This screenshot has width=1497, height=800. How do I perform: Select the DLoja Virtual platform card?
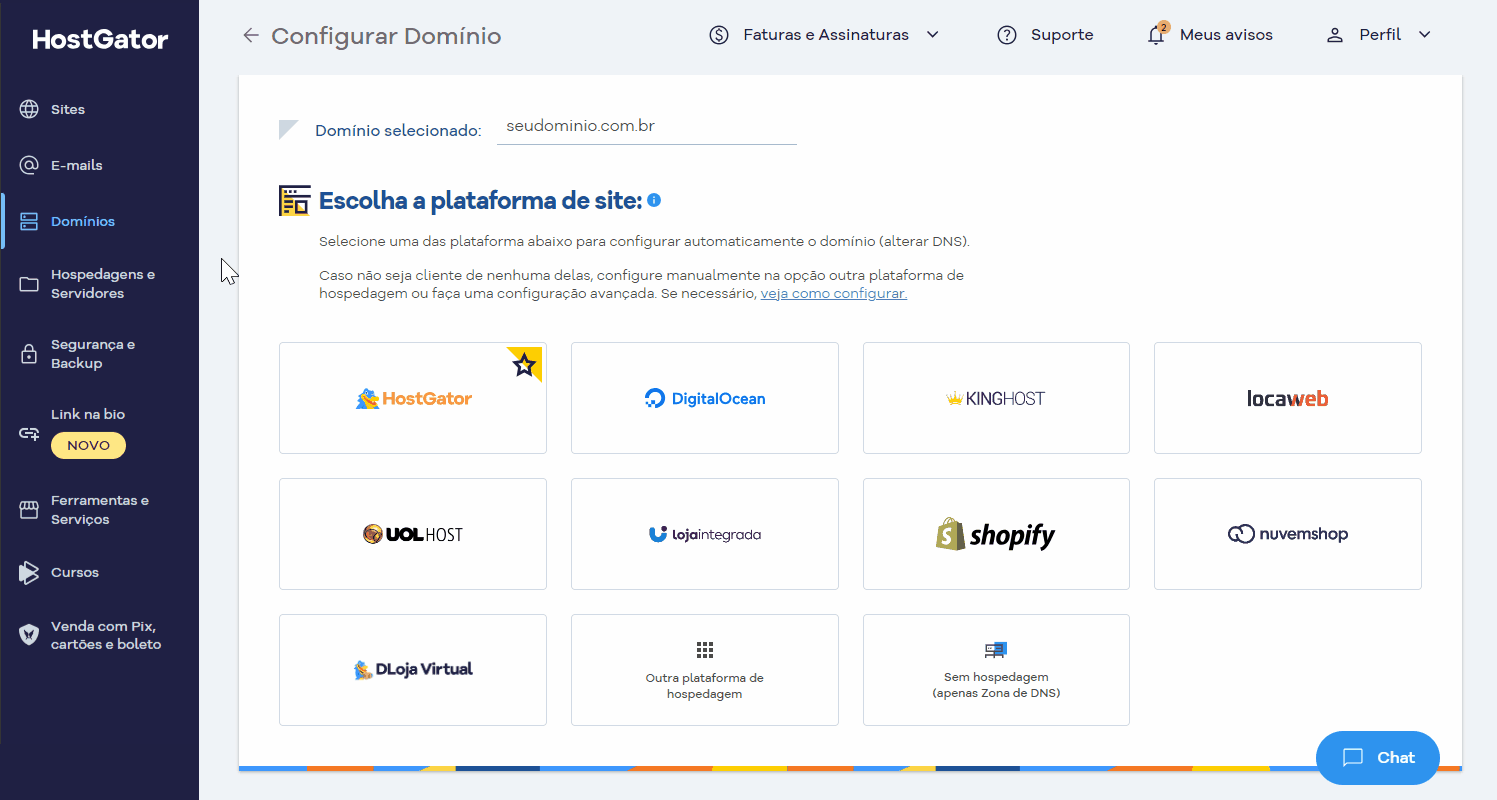point(413,670)
